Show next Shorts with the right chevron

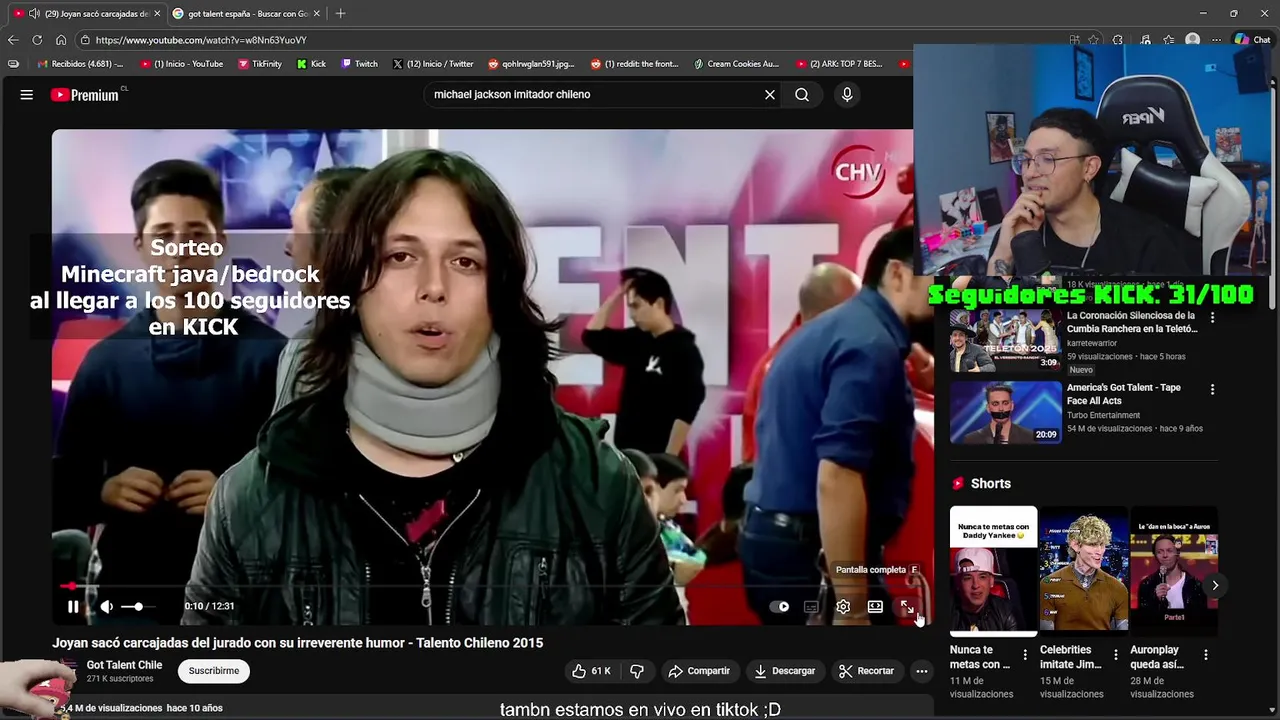[1215, 586]
